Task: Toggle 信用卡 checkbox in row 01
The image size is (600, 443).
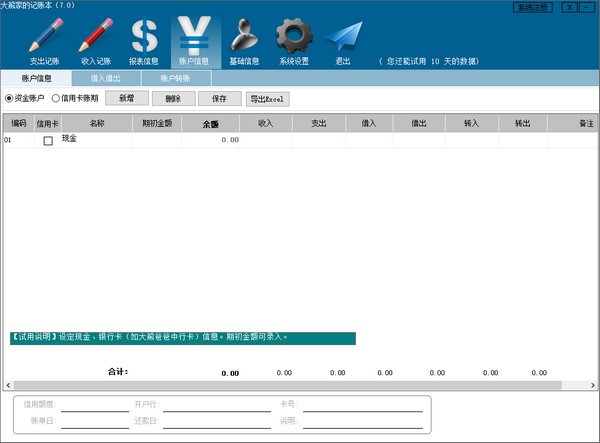Action: click(48, 141)
